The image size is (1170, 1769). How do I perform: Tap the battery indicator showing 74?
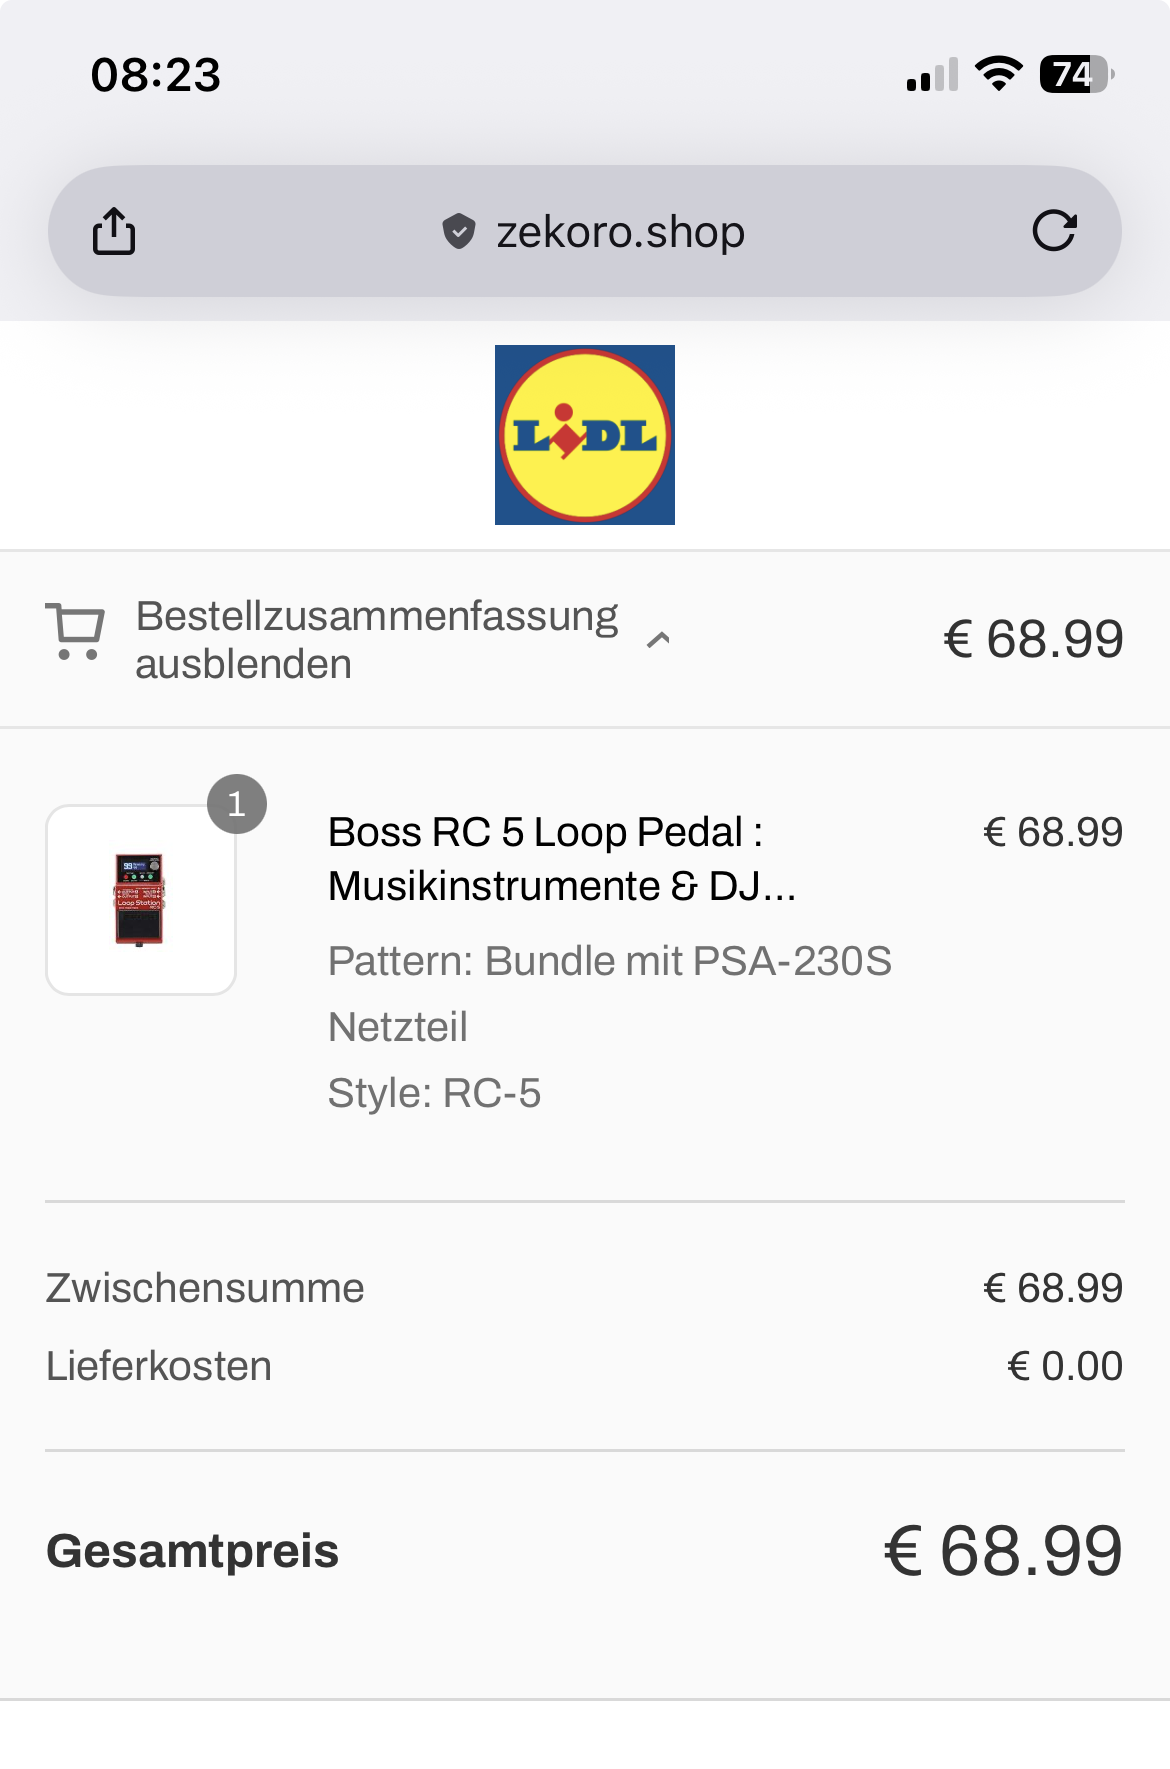click(x=1076, y=74)
